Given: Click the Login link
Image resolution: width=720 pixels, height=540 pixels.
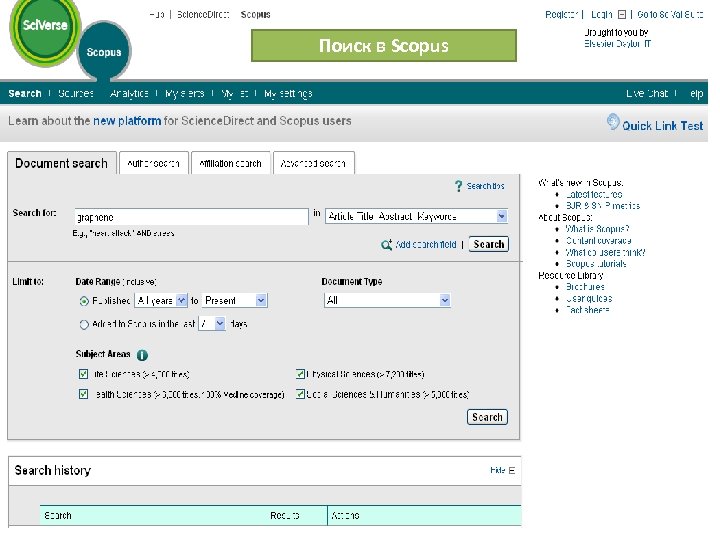Looking at the screenshot, I should 602,15.
